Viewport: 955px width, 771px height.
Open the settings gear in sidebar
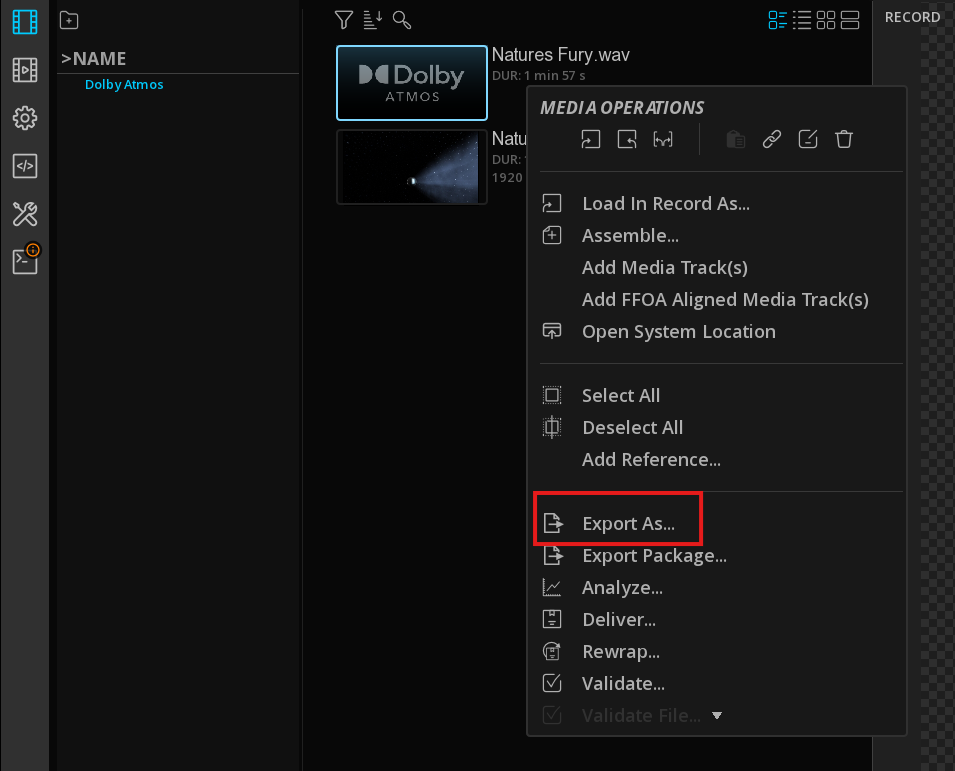tap(25, 118)
